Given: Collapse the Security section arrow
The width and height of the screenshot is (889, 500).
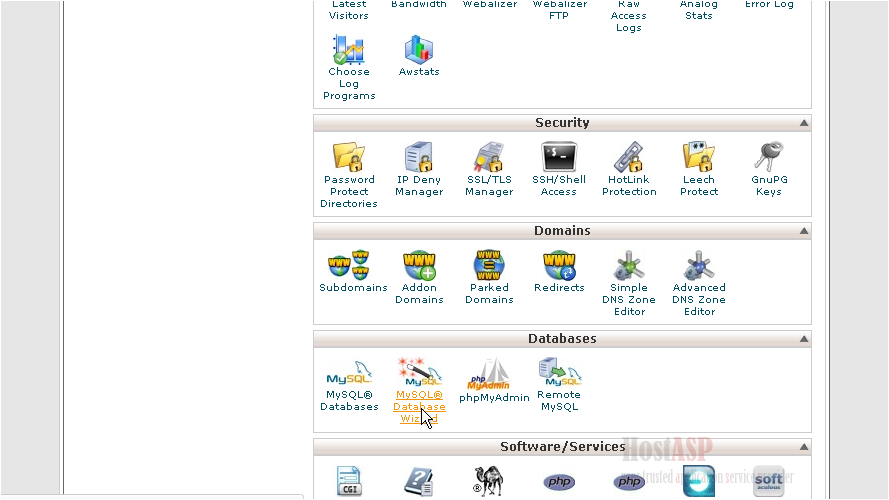Looking at the screenshot, I should click(803, 123).
